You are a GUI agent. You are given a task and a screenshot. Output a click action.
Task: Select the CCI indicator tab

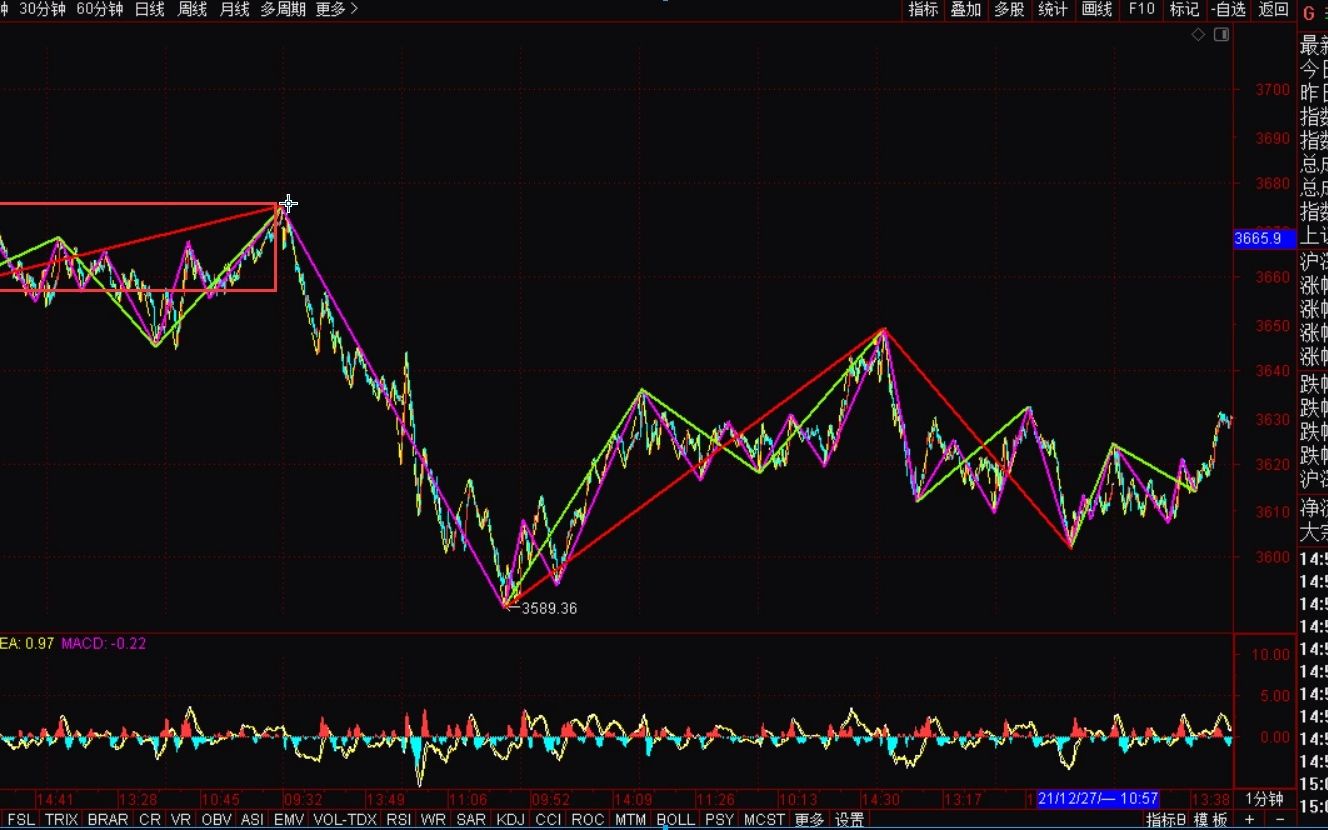click(548, 820)
